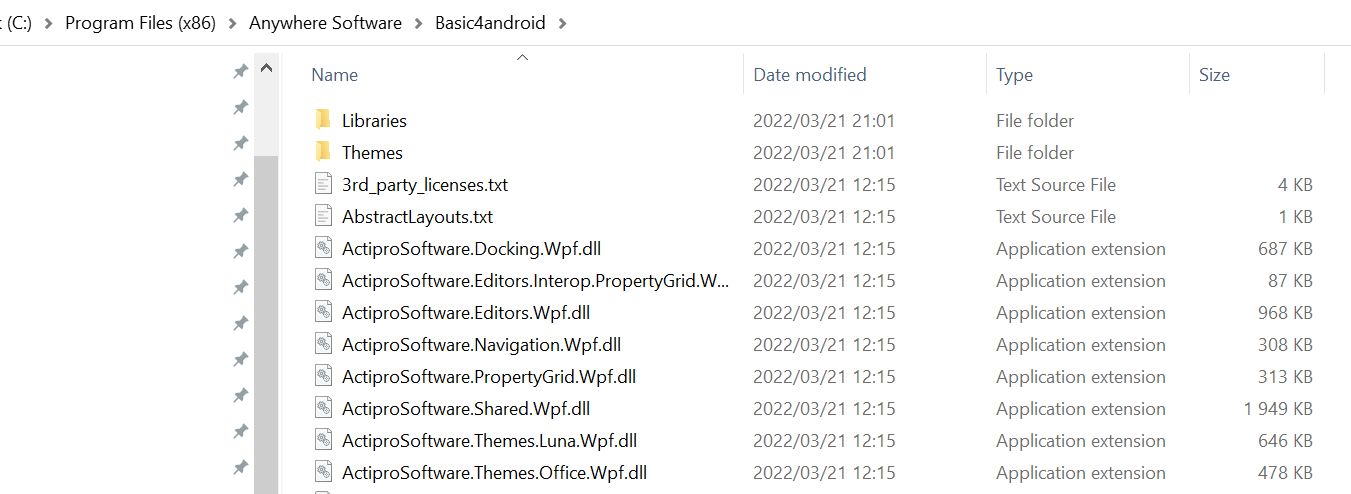Image resolution: width=1351 pixels, height=494 pixels.
Task: Sort files by Name column header
Action: [335, 75]
